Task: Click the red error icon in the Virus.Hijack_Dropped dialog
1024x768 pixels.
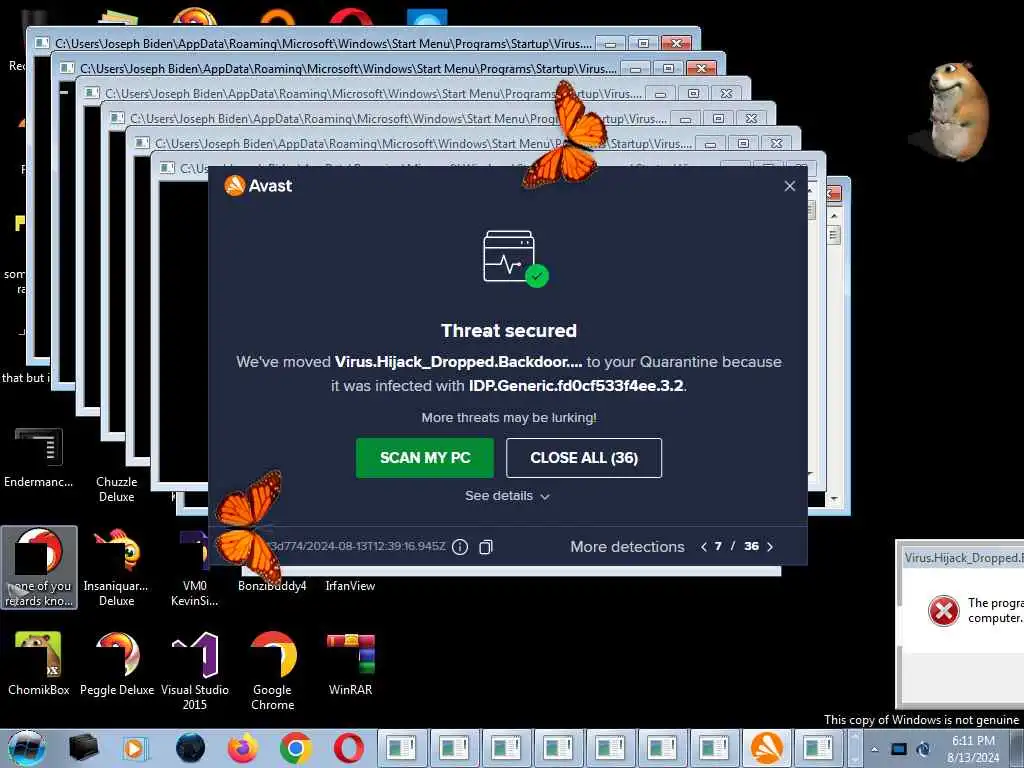Action: point(944,612)
